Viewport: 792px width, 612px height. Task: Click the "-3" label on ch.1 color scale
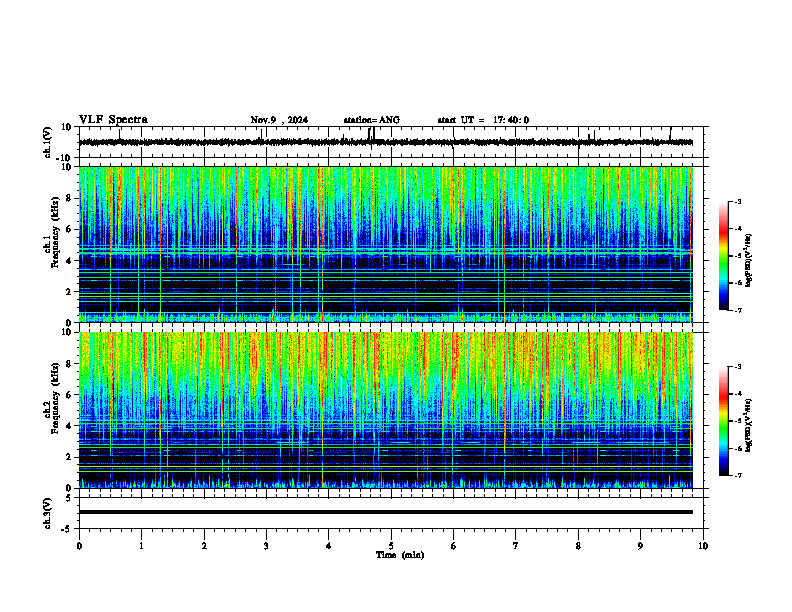pos(737,201)
